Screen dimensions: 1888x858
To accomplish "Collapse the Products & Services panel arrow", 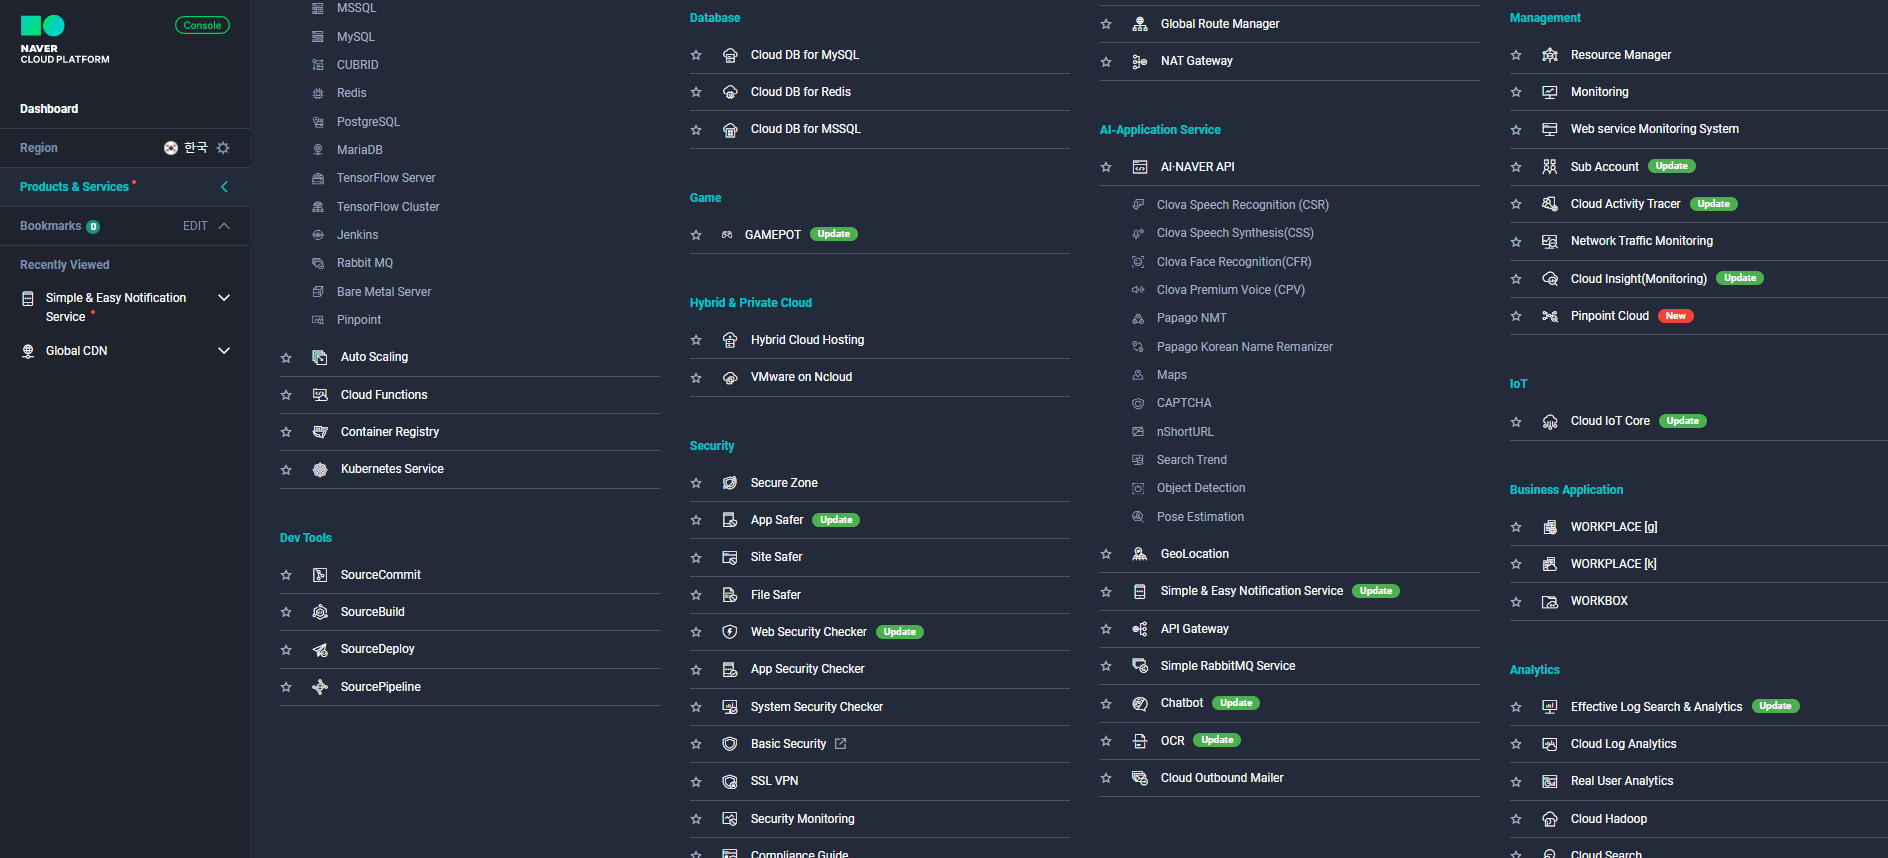I will point(224,187).
